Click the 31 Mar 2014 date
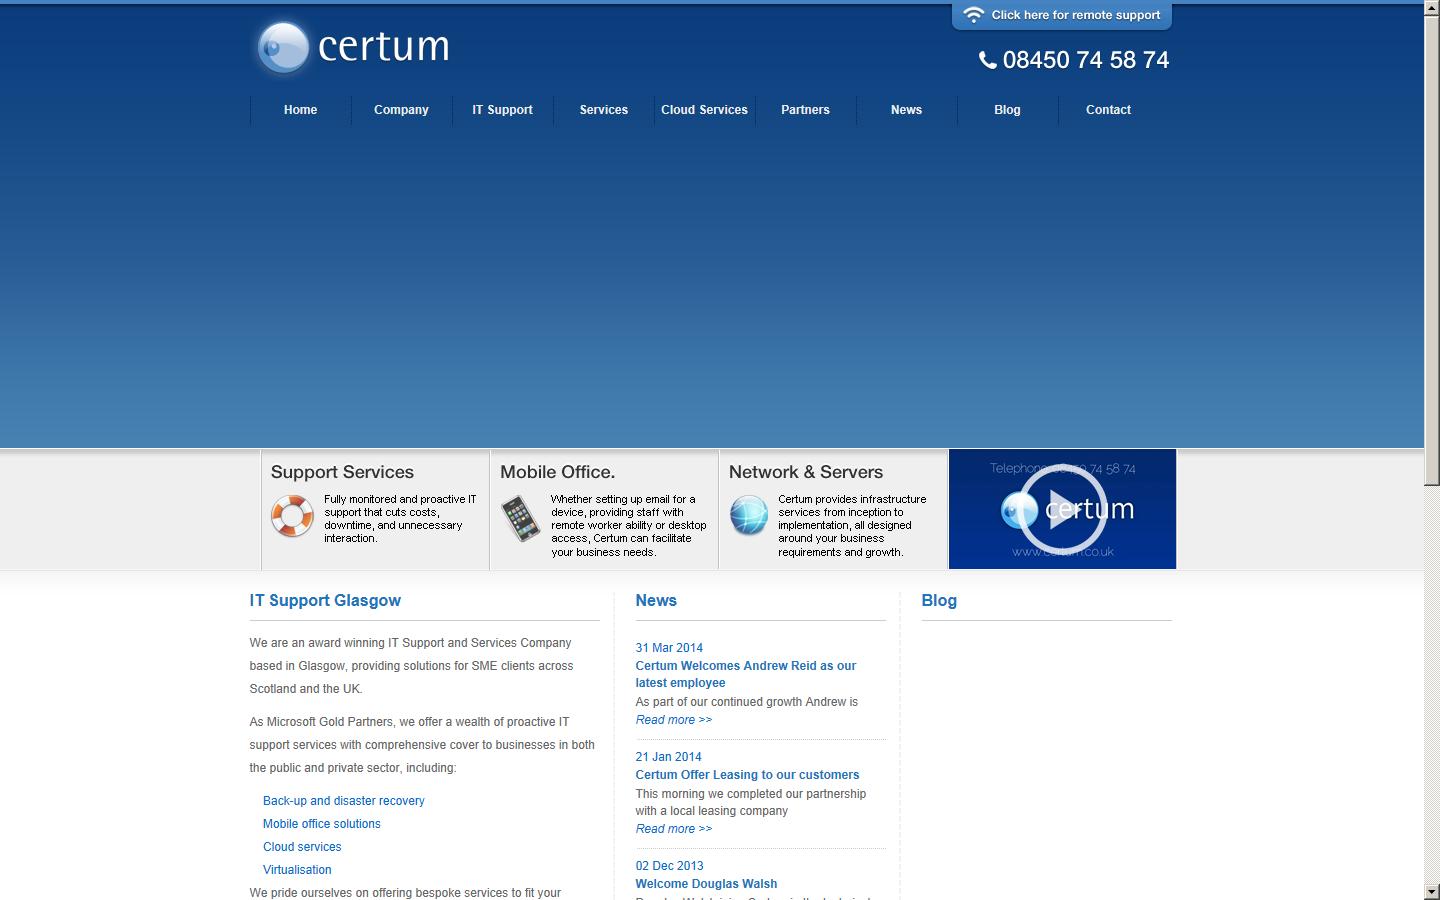The width and height of the screenshot is (1440, 900). tap(669, 648)
